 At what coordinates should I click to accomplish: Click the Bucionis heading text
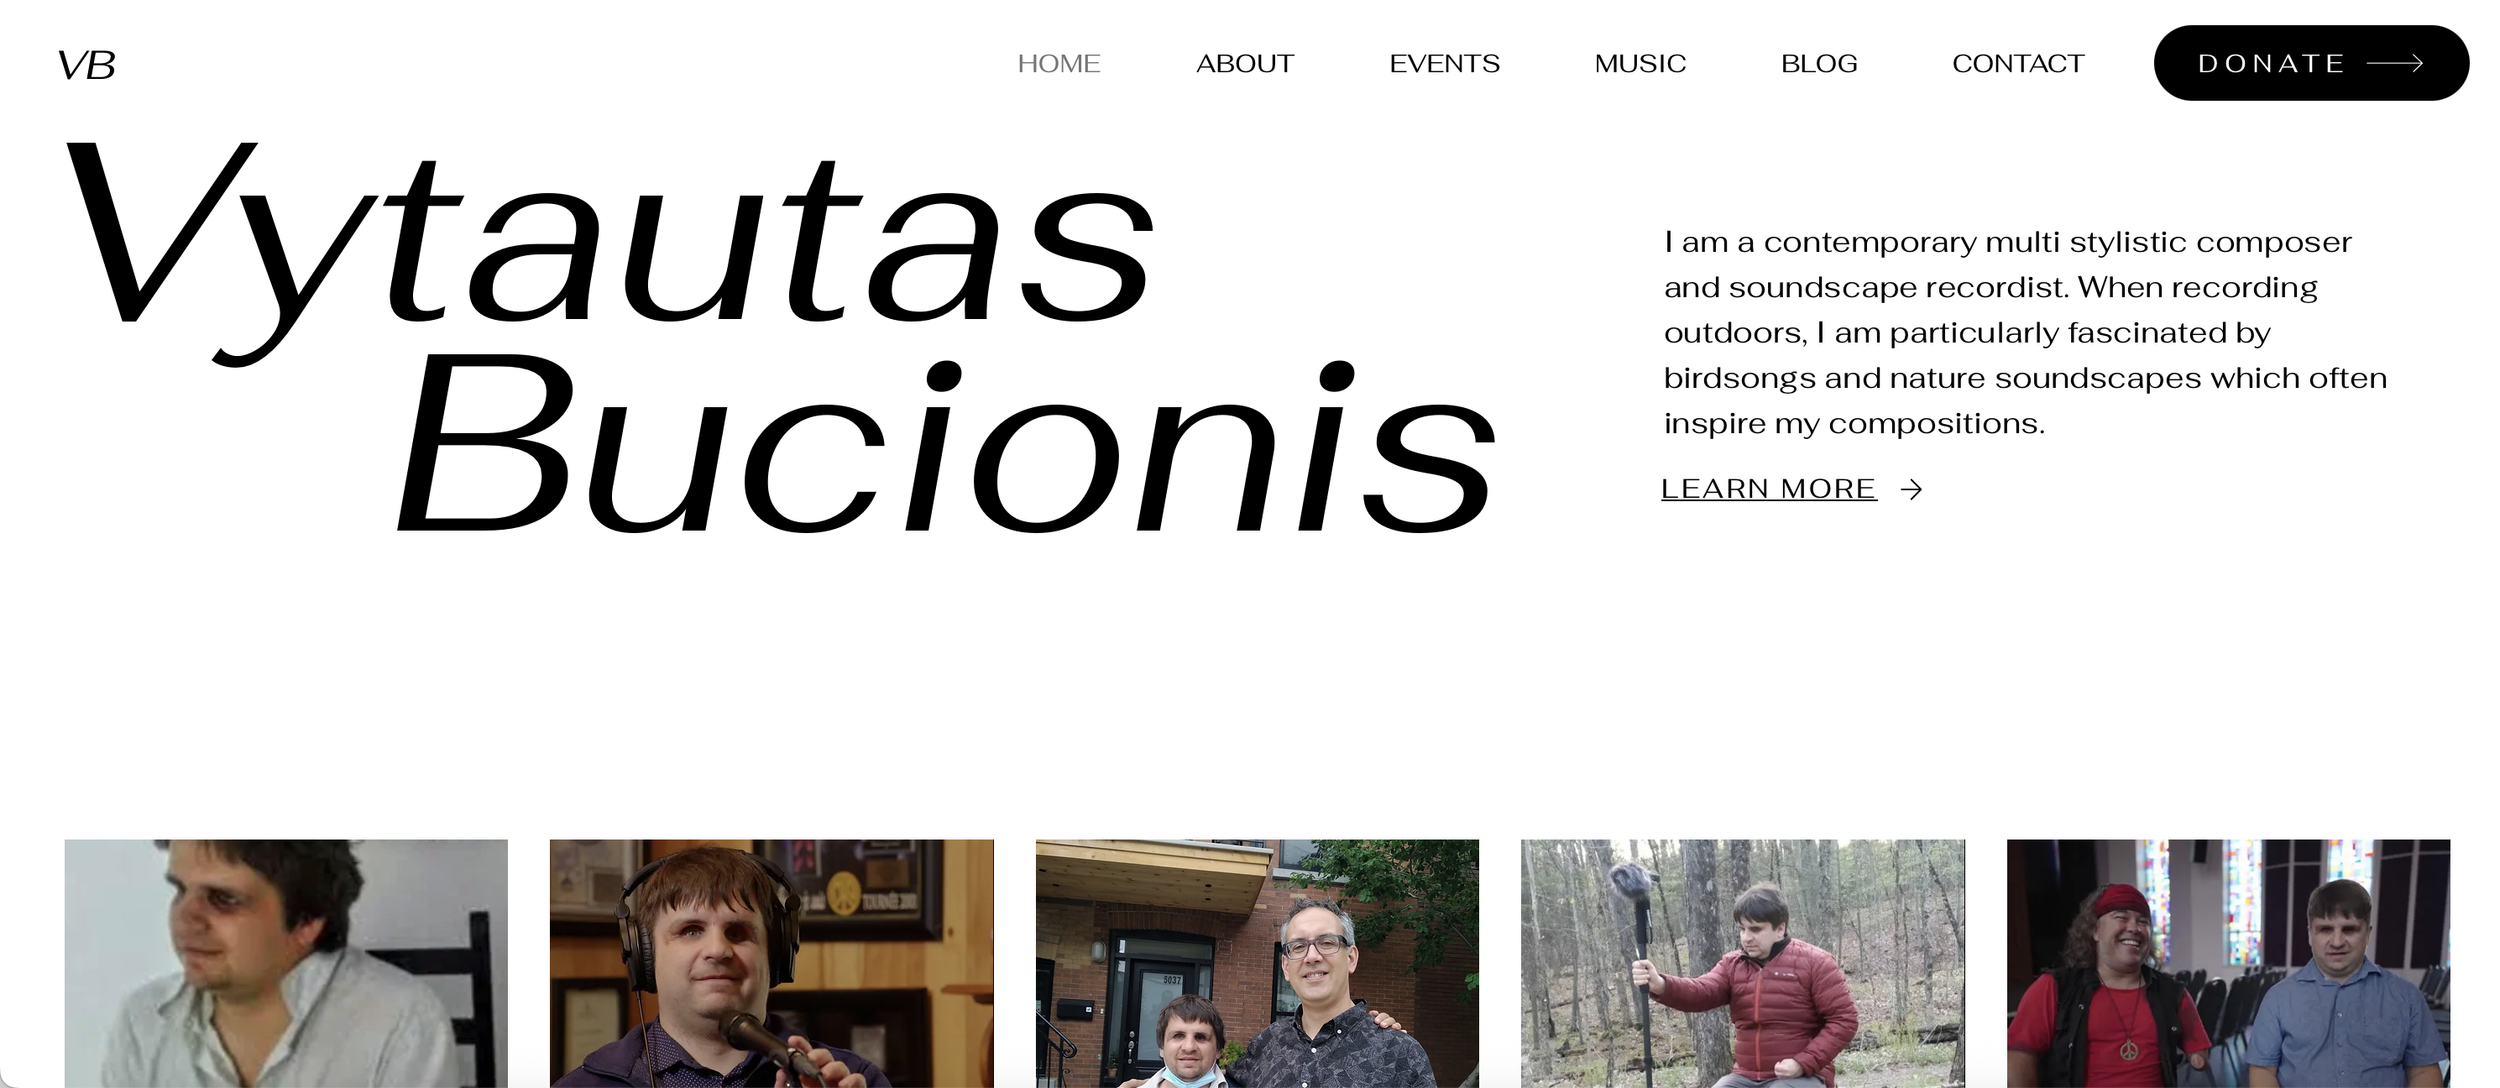coord(946,445)
